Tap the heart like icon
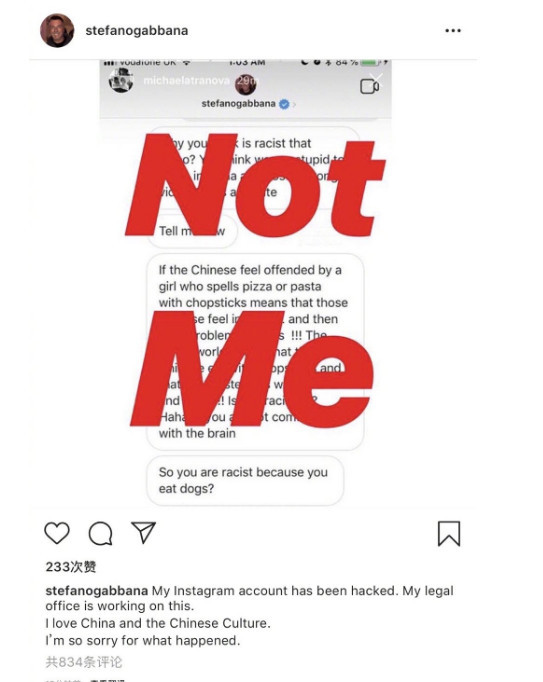 [x=57, y=533]
